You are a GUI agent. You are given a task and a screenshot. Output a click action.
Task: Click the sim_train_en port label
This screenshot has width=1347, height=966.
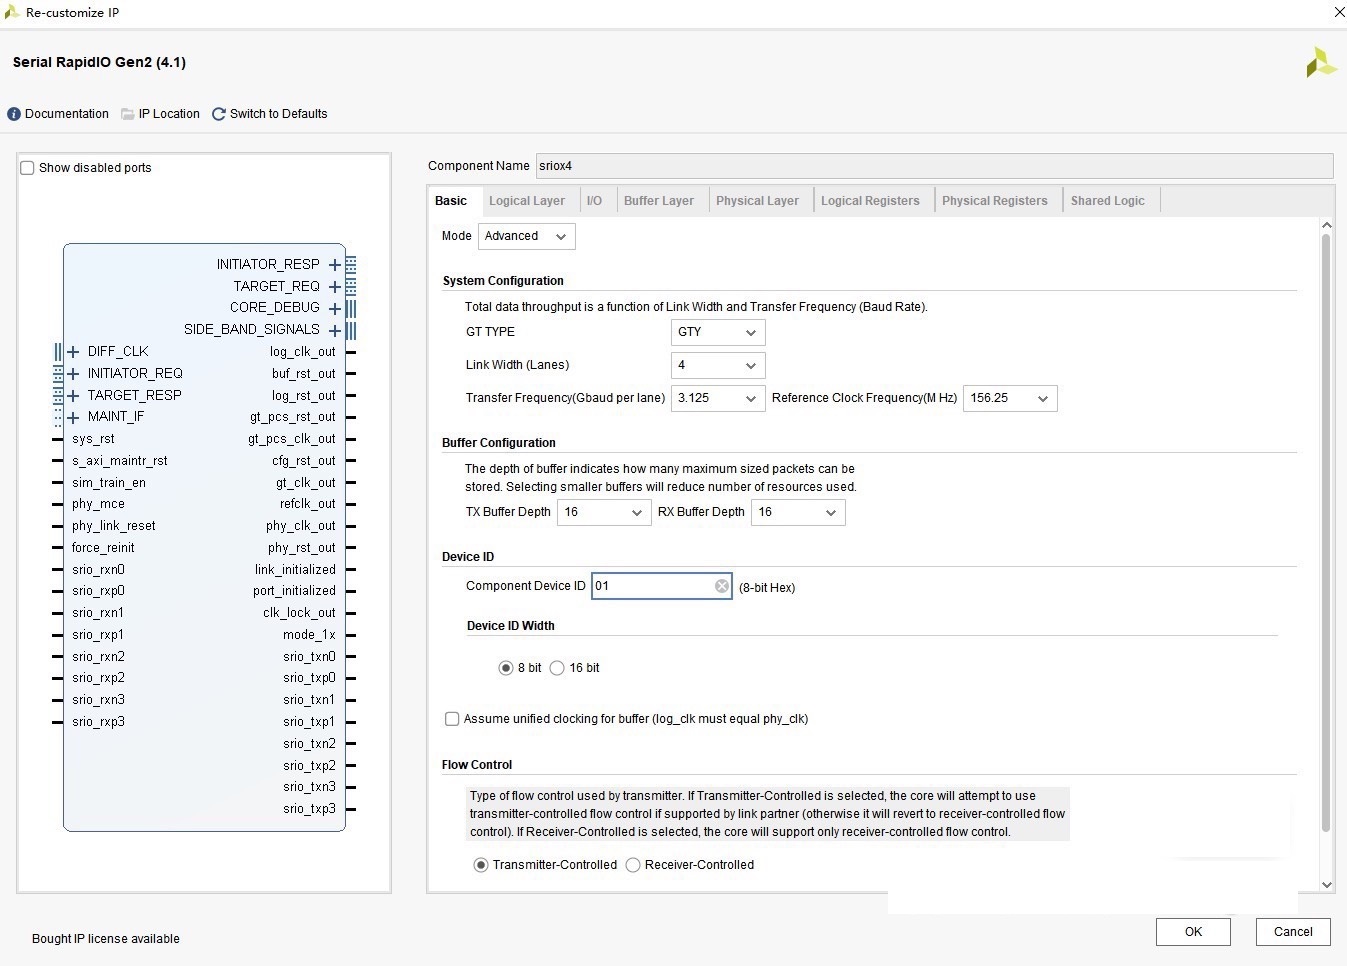pyautogui.click(x=109, y=483)
